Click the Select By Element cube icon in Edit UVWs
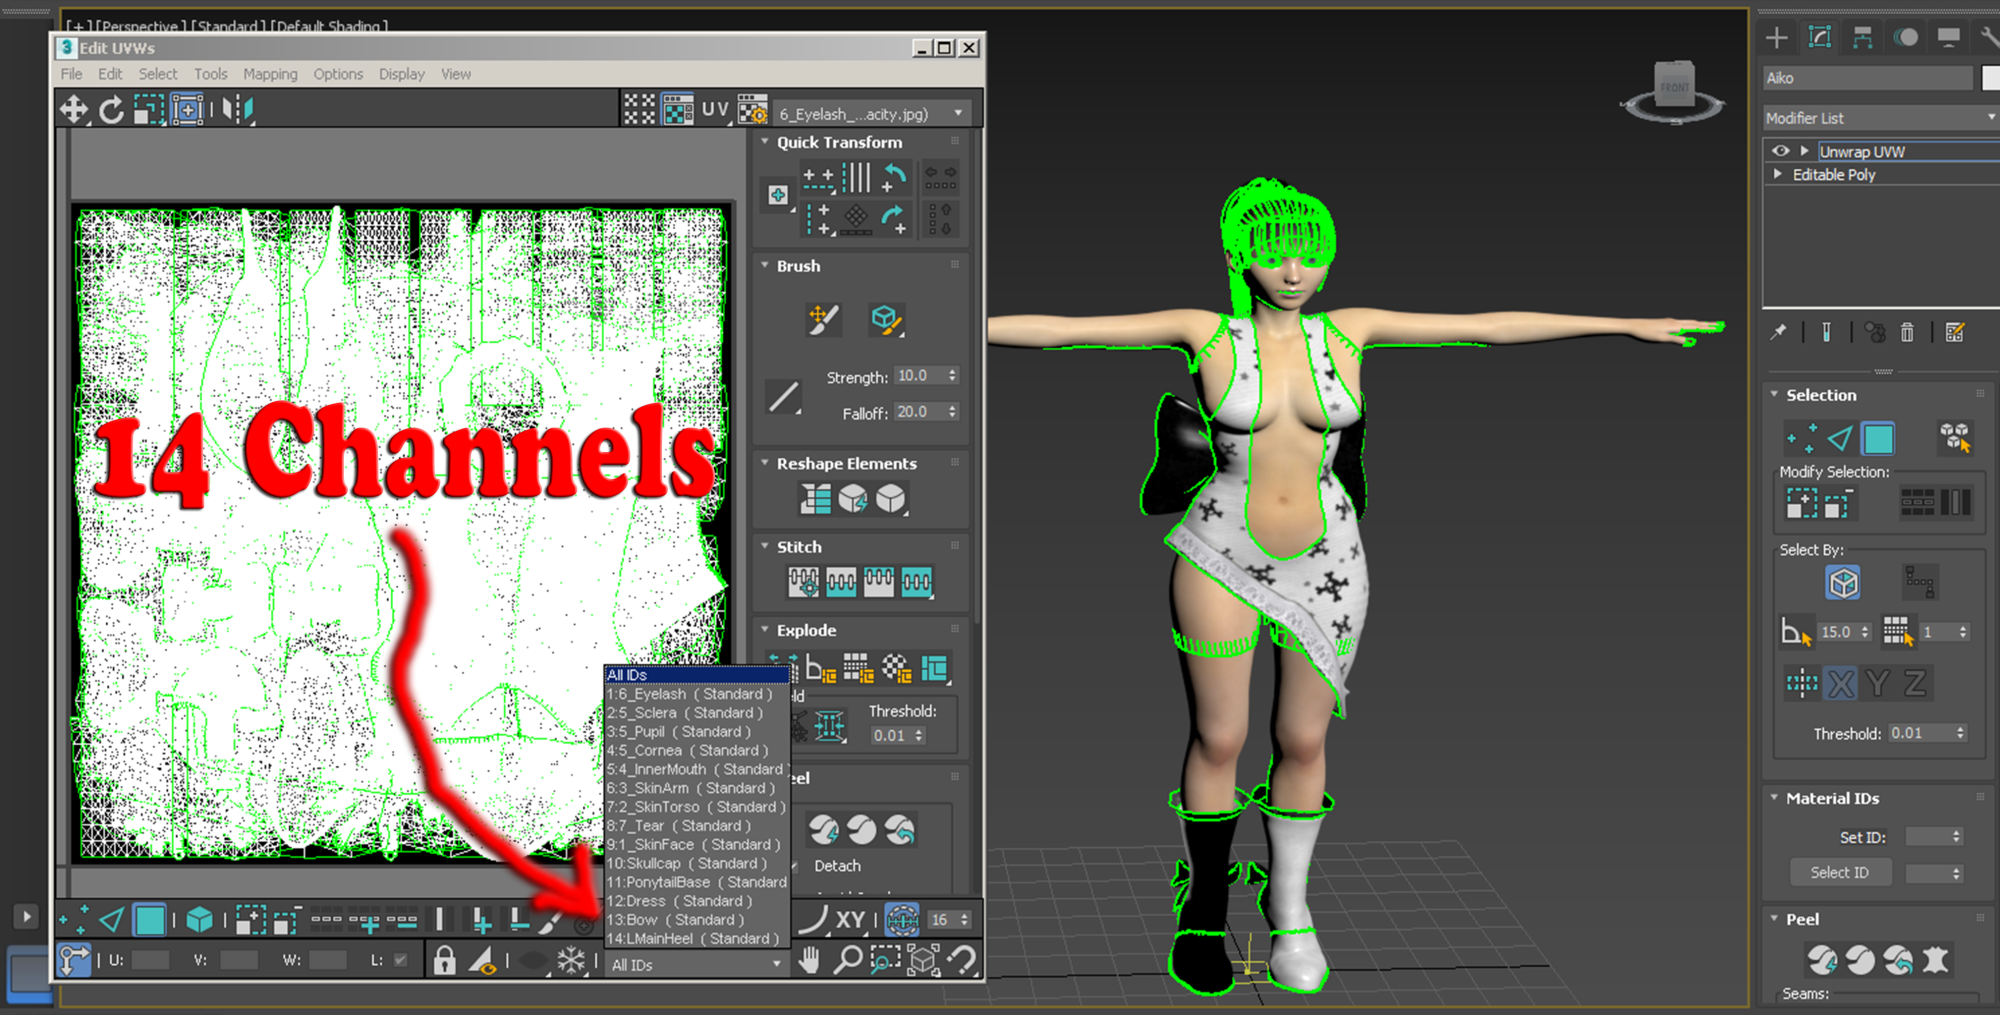The image size is (2000, 1015). pyautogui.click(x=200, y=919)
